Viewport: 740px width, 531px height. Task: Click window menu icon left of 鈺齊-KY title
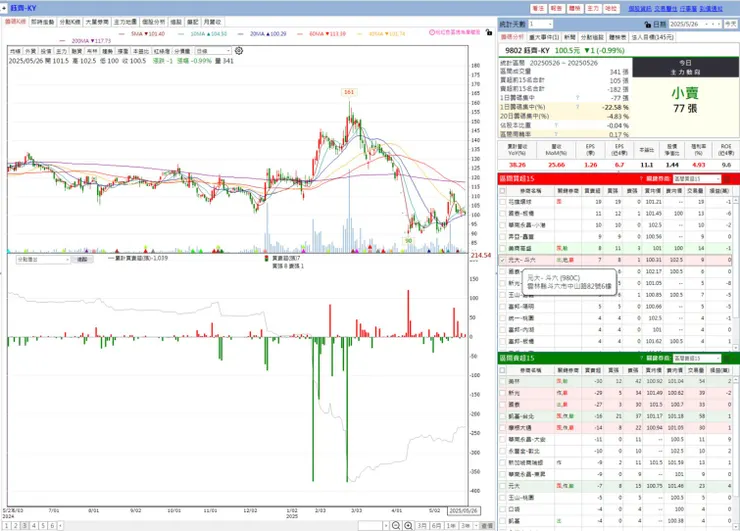tap(4, 8)
